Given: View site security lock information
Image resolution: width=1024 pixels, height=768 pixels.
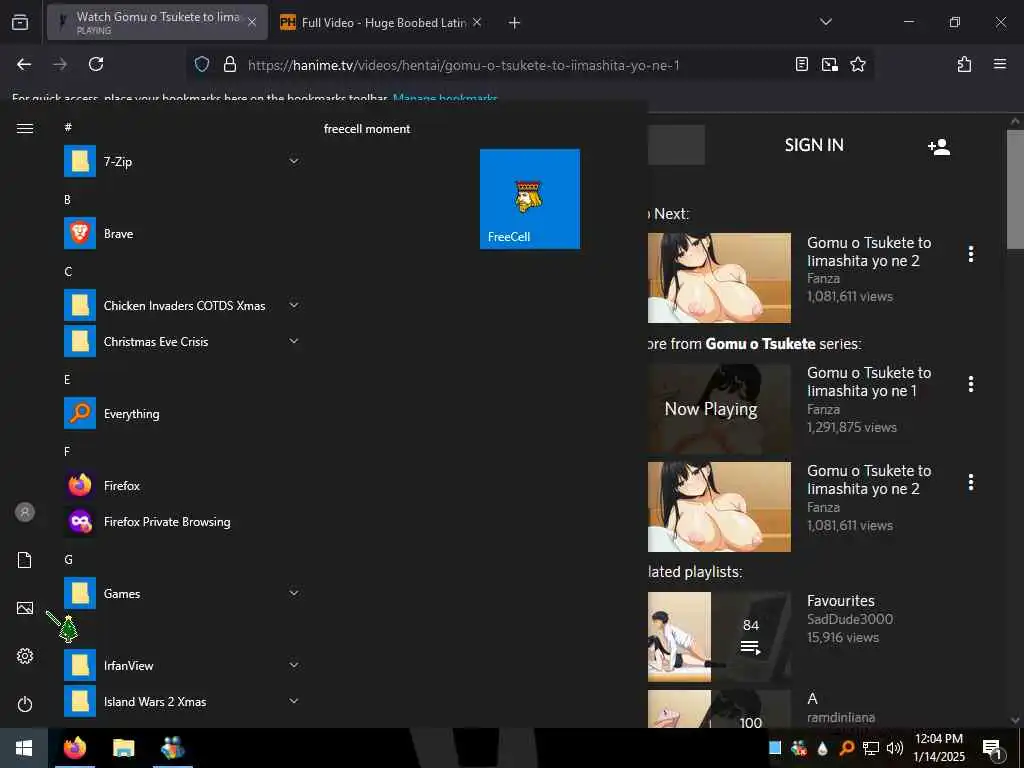Looking at the screenshot, I should point(229,64).
